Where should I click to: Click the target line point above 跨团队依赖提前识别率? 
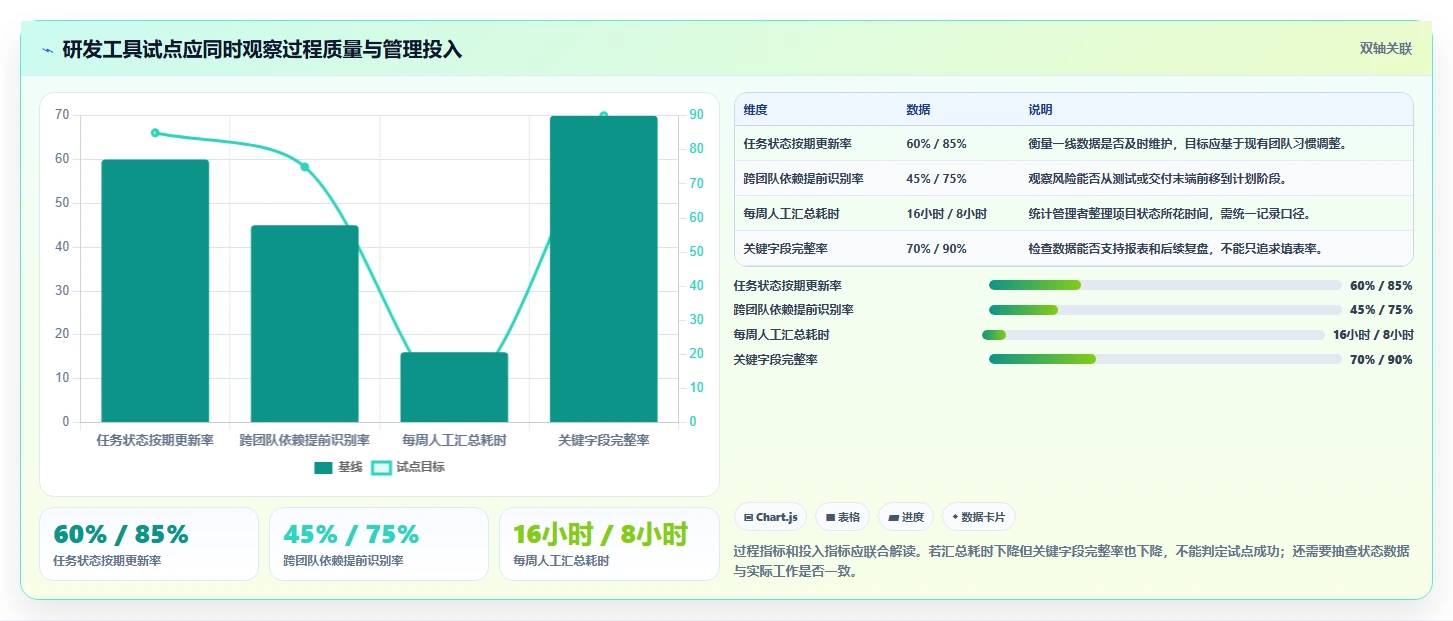304,167
